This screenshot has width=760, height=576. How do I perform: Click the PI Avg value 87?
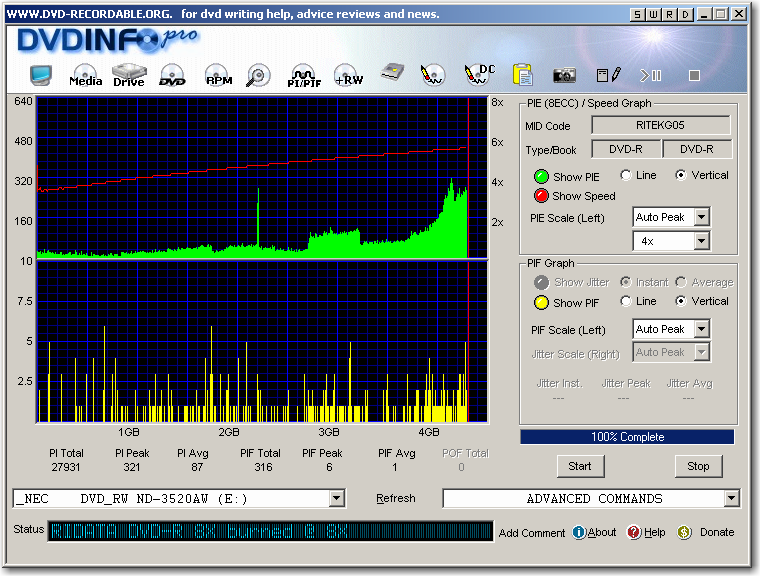click(197, 467)
